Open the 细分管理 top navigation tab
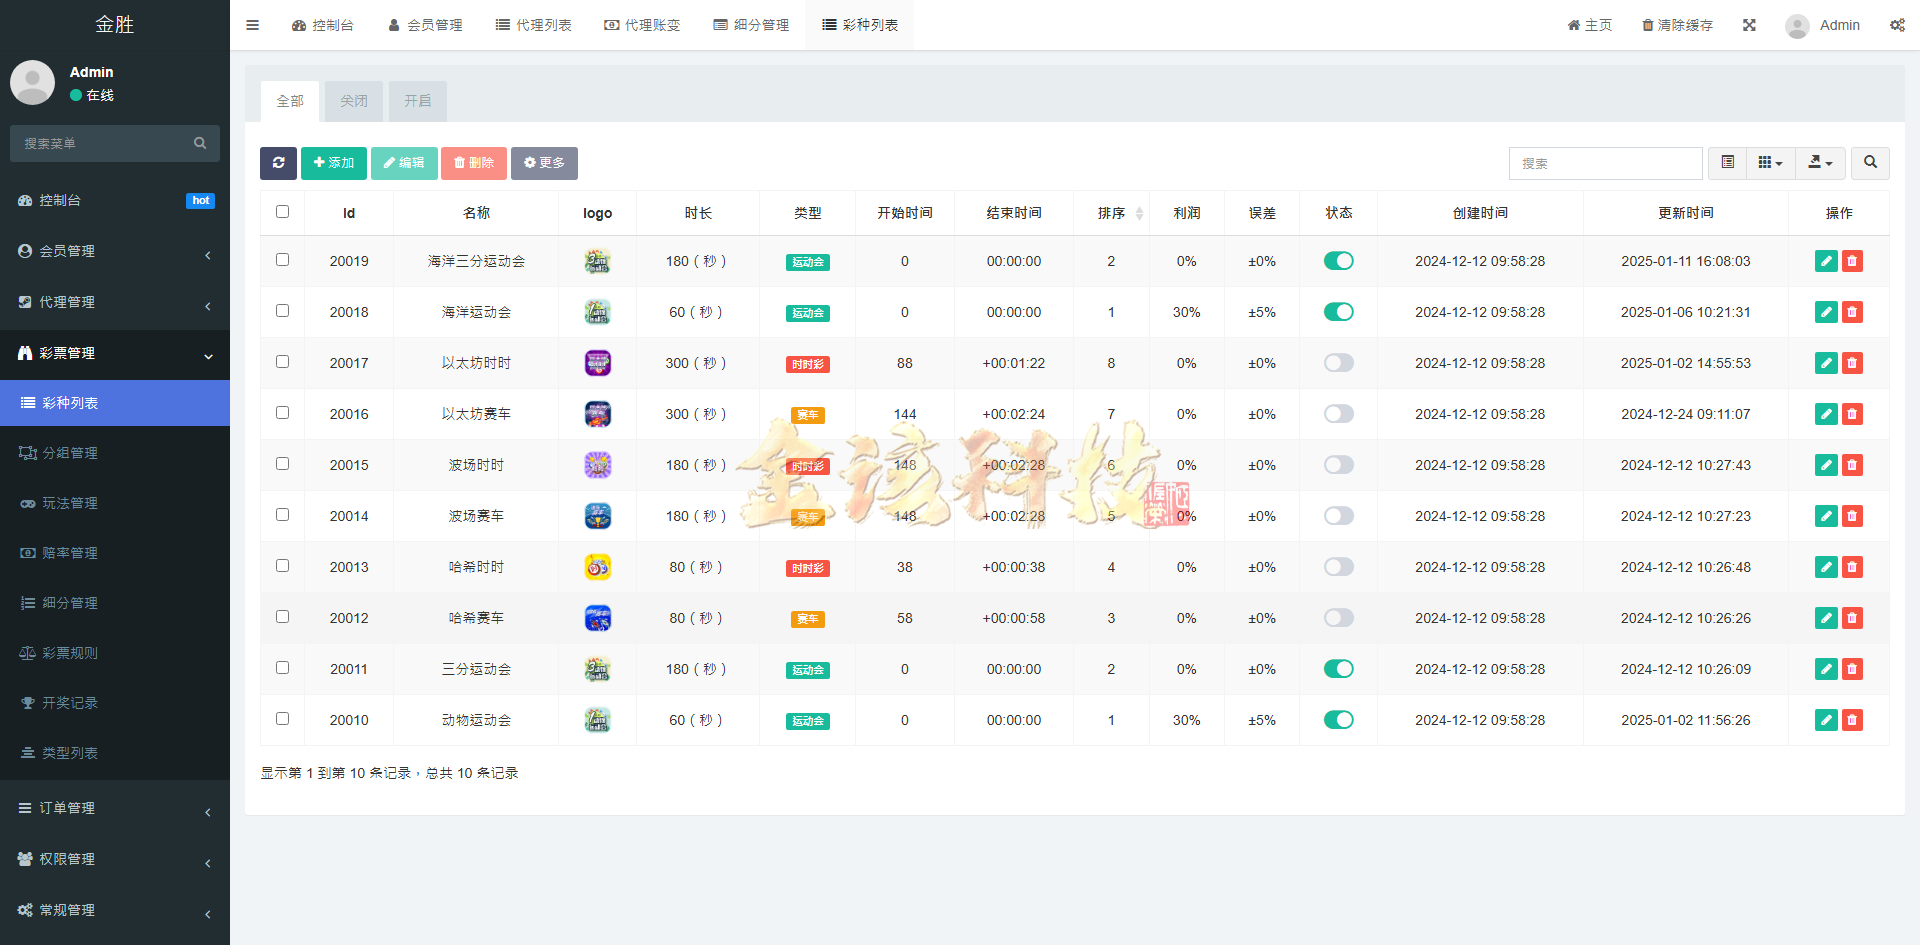The image size is (1920, 945). pyautogui.click(x=751, y=25)
